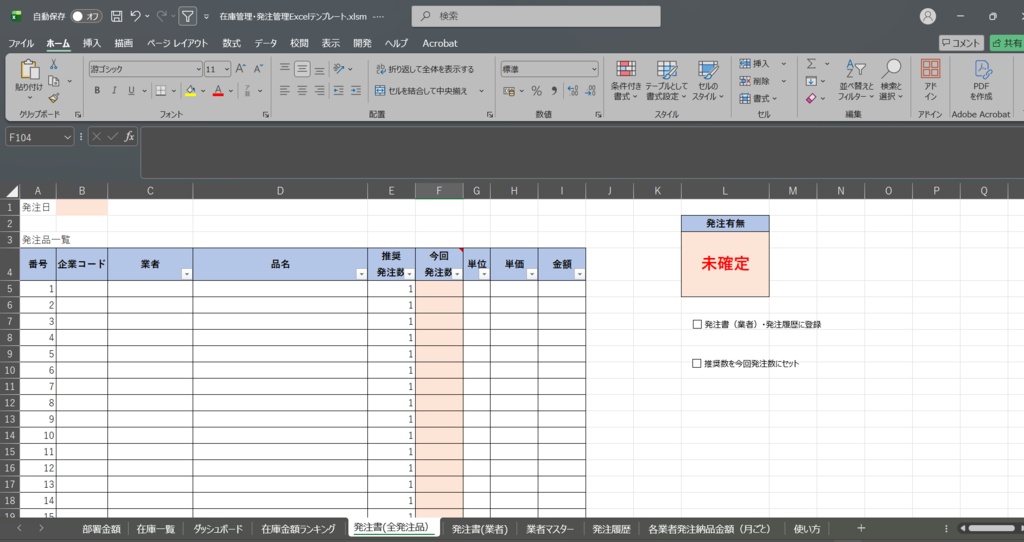Click the Add-ins (アドイン) icon
This screenshot has width=1024, height=542.
(930, 80)
